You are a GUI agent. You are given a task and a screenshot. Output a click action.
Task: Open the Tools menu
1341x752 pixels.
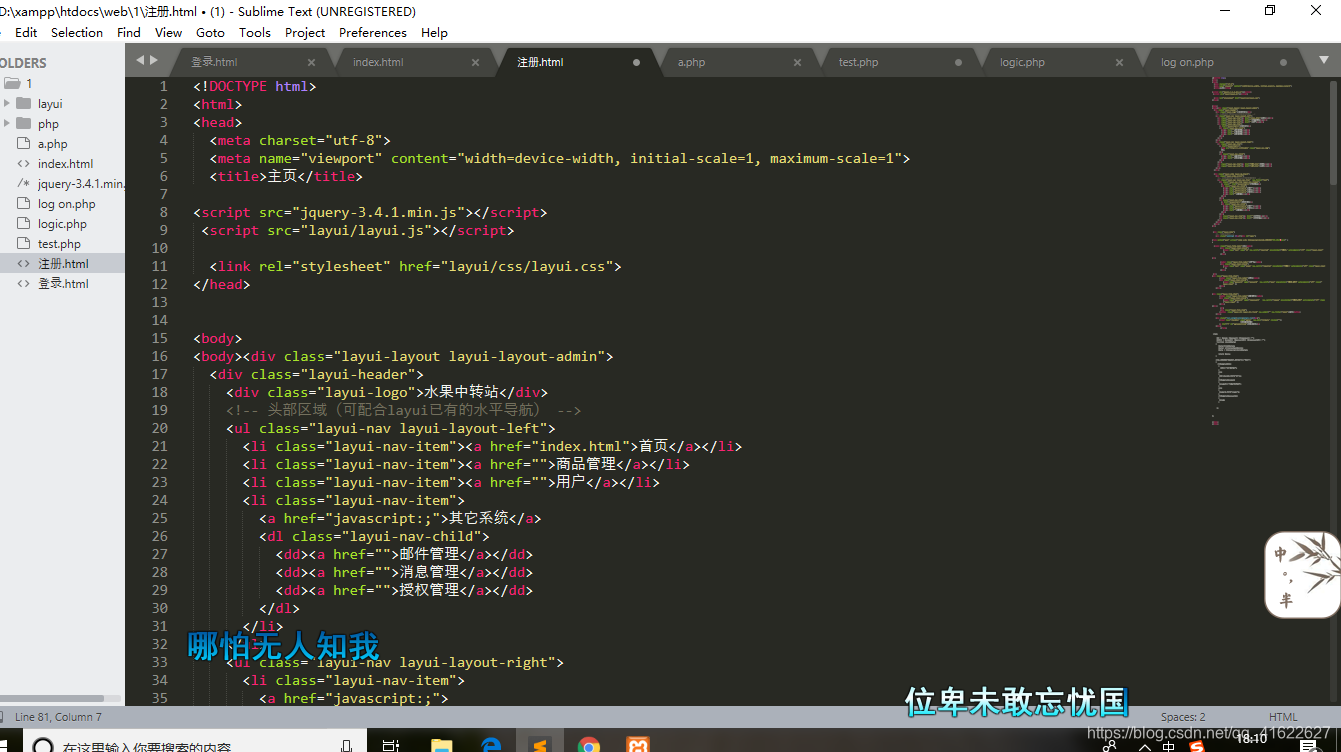point(255,32)
